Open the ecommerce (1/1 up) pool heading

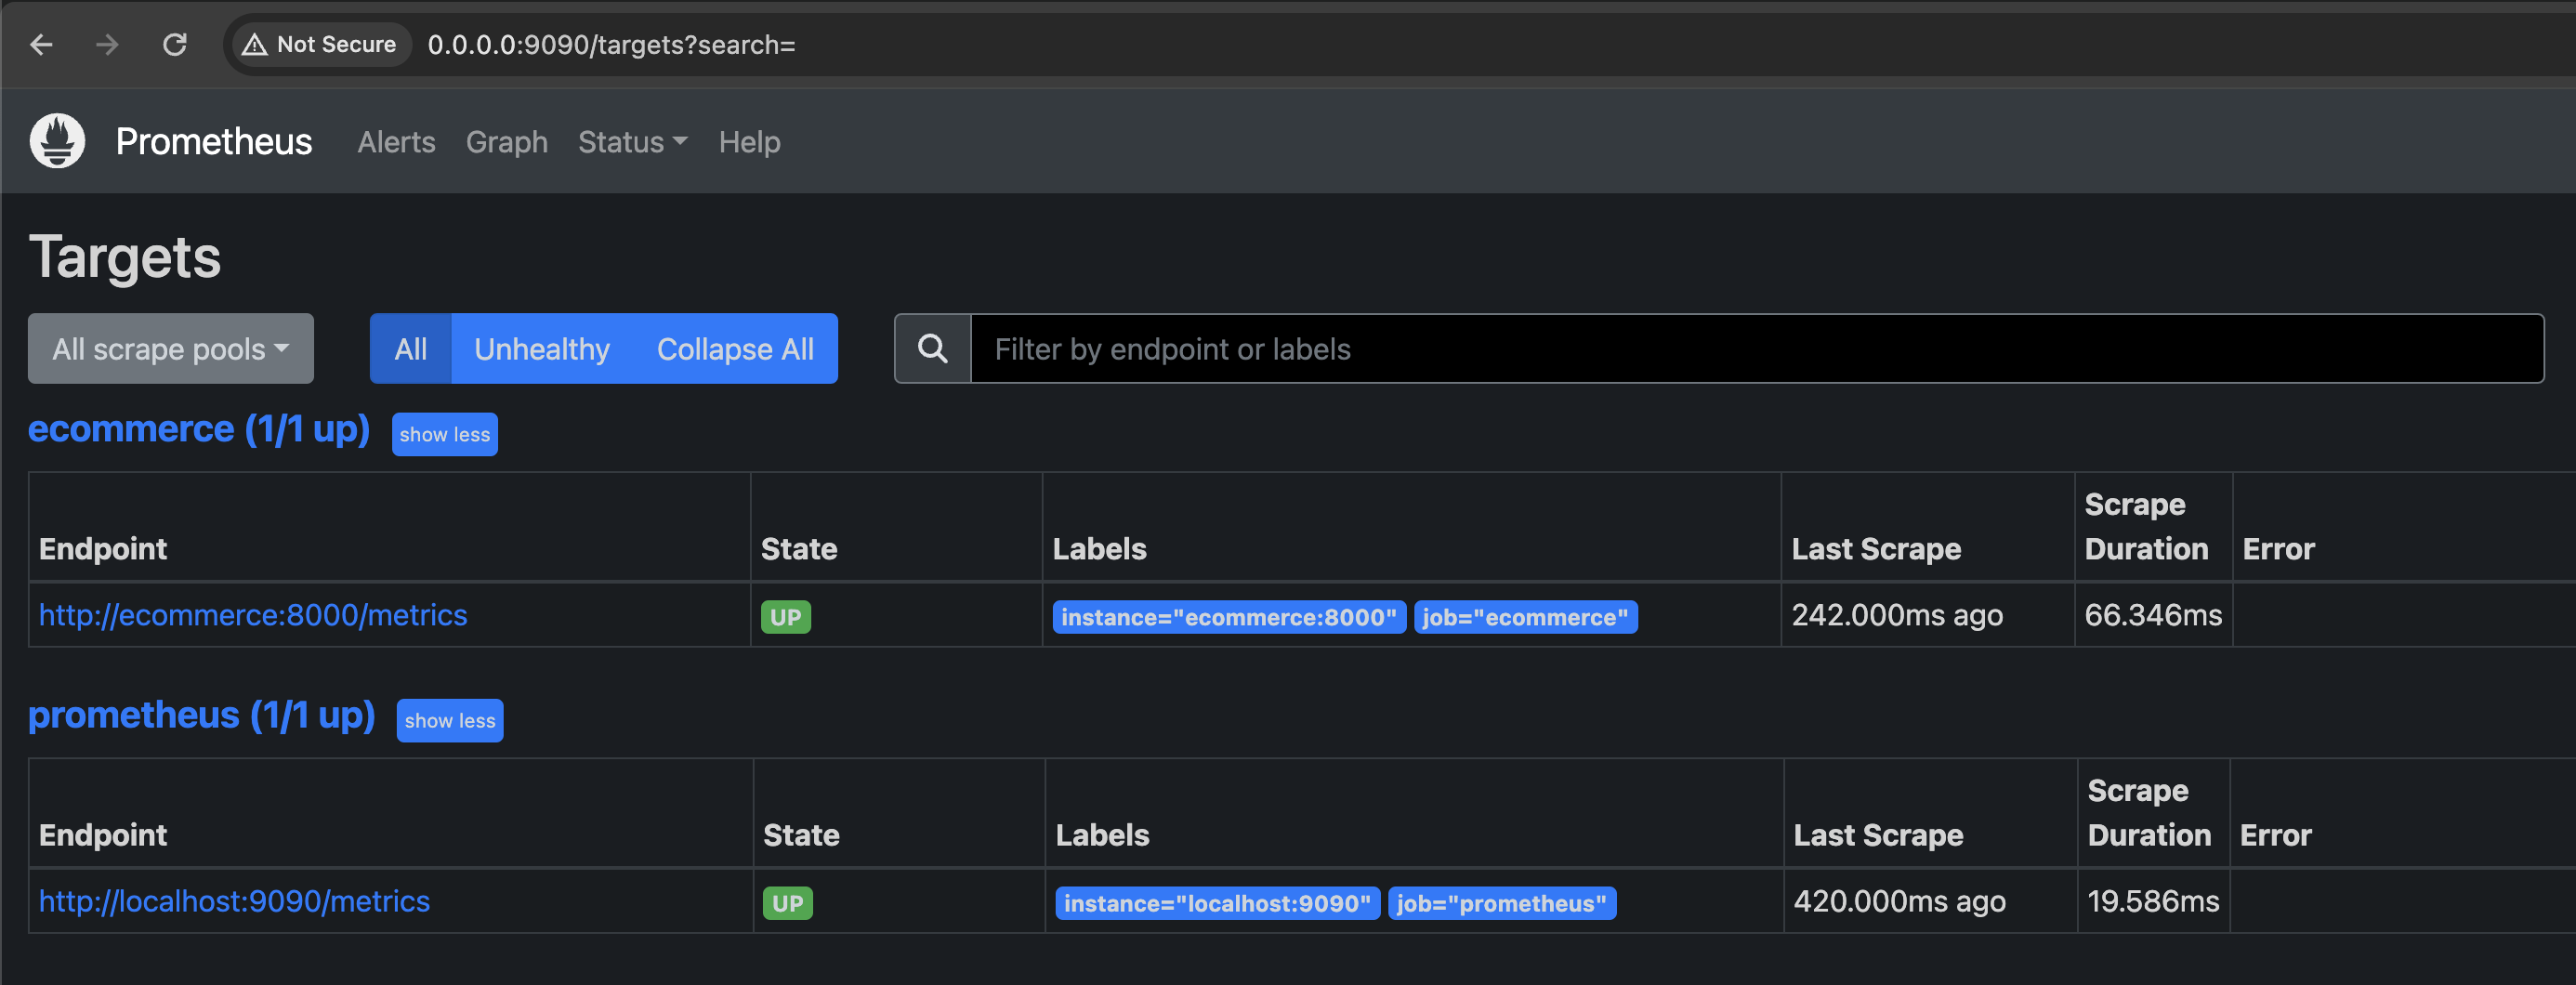(199, 429)
